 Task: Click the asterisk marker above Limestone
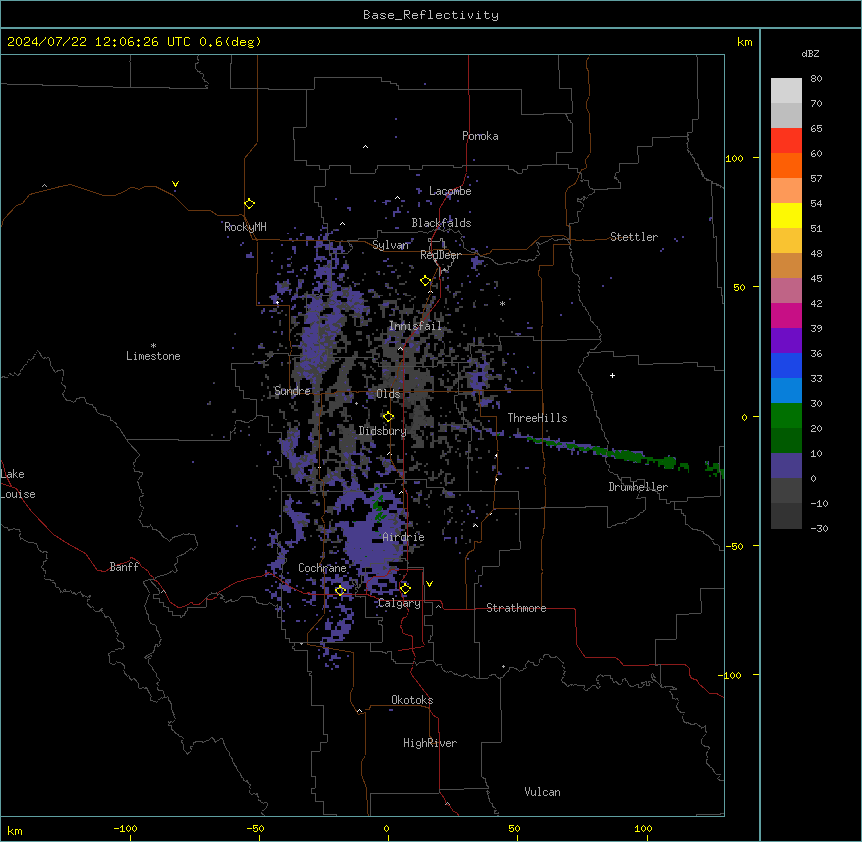click(153, 346)
